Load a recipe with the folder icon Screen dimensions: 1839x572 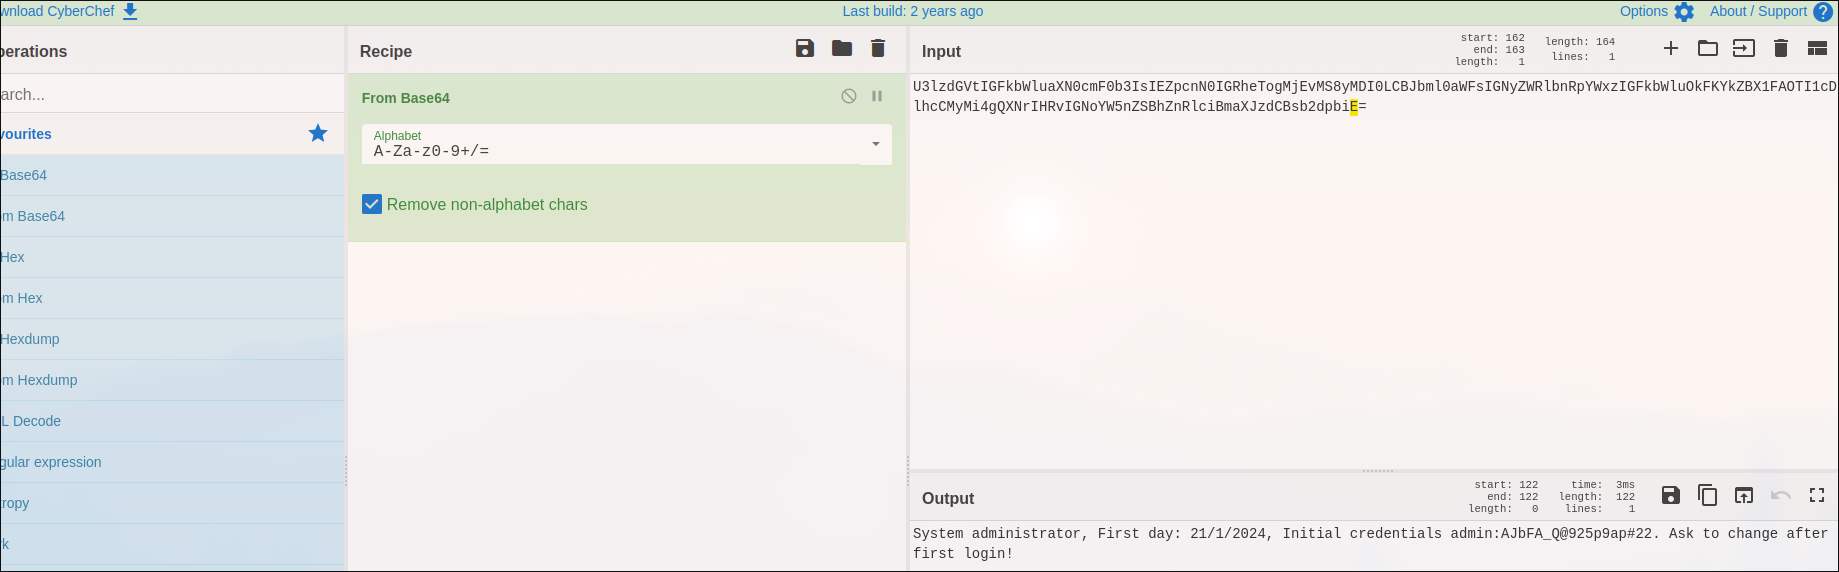842,48
